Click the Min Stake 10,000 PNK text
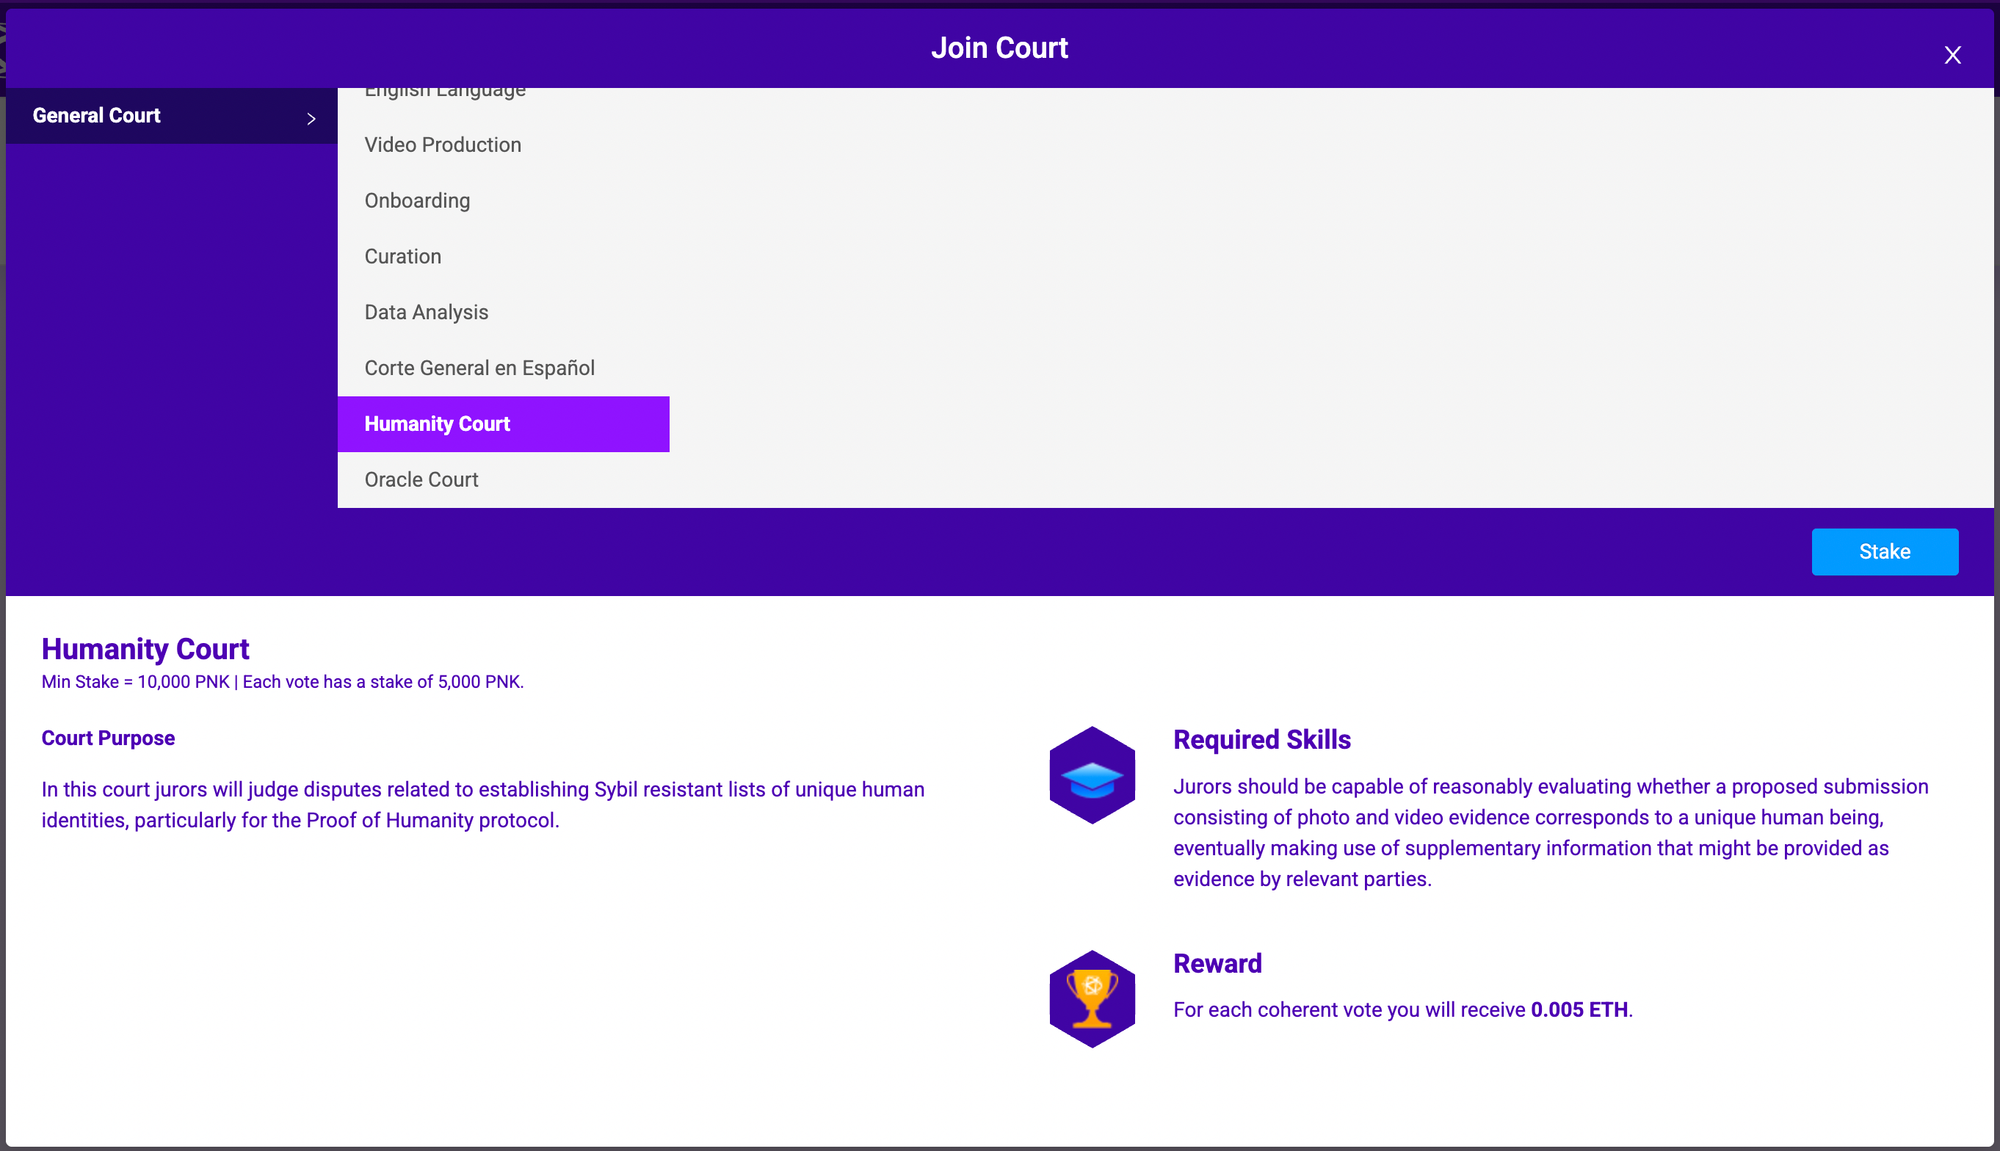2000x1151 pixels. [x=135, y=682]
